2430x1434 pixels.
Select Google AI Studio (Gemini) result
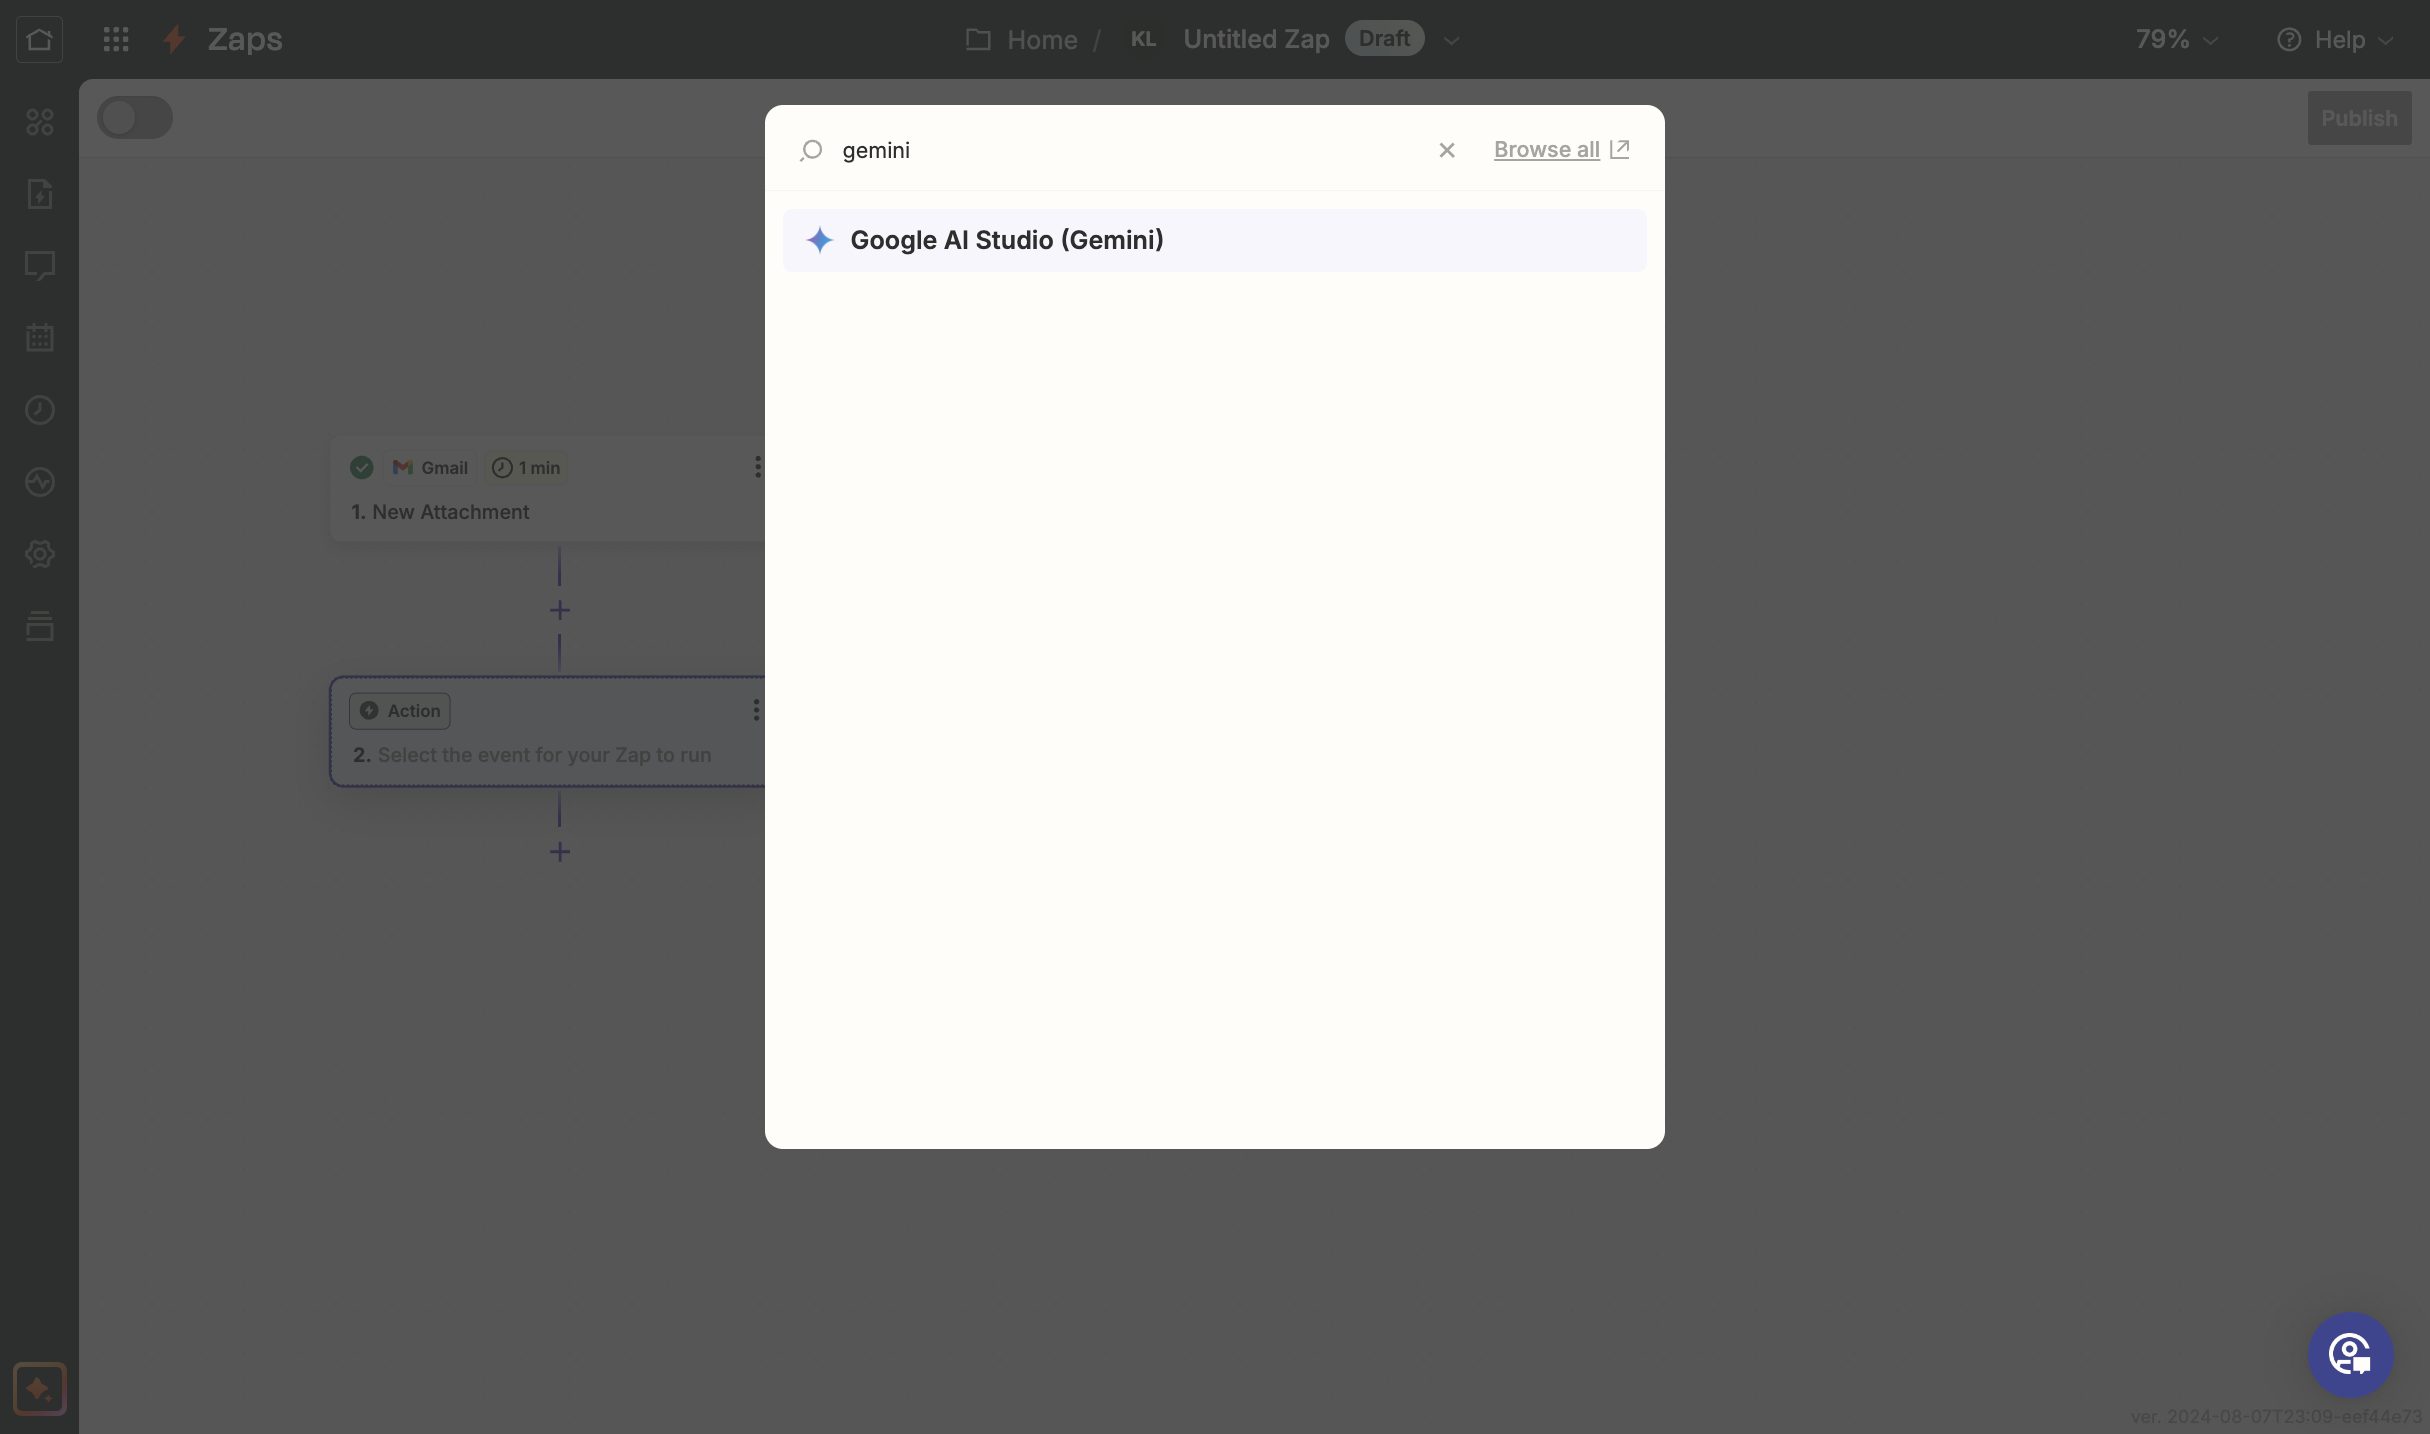click(x=1214, y=240)
